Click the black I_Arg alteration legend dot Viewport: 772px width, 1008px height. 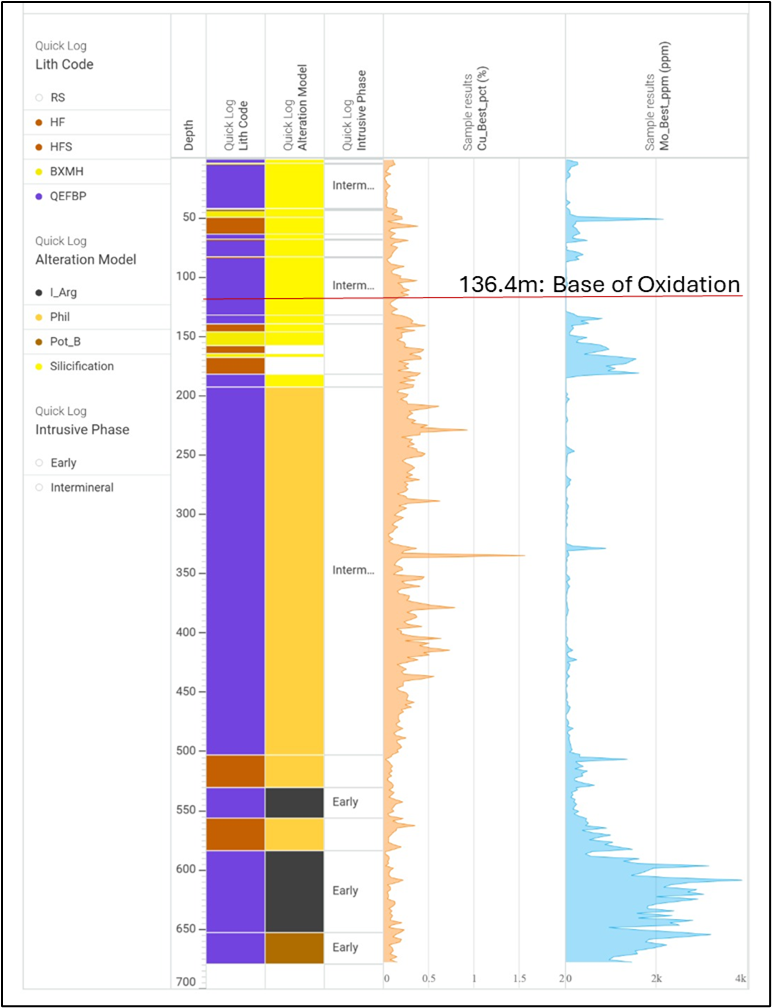point(40,293)
